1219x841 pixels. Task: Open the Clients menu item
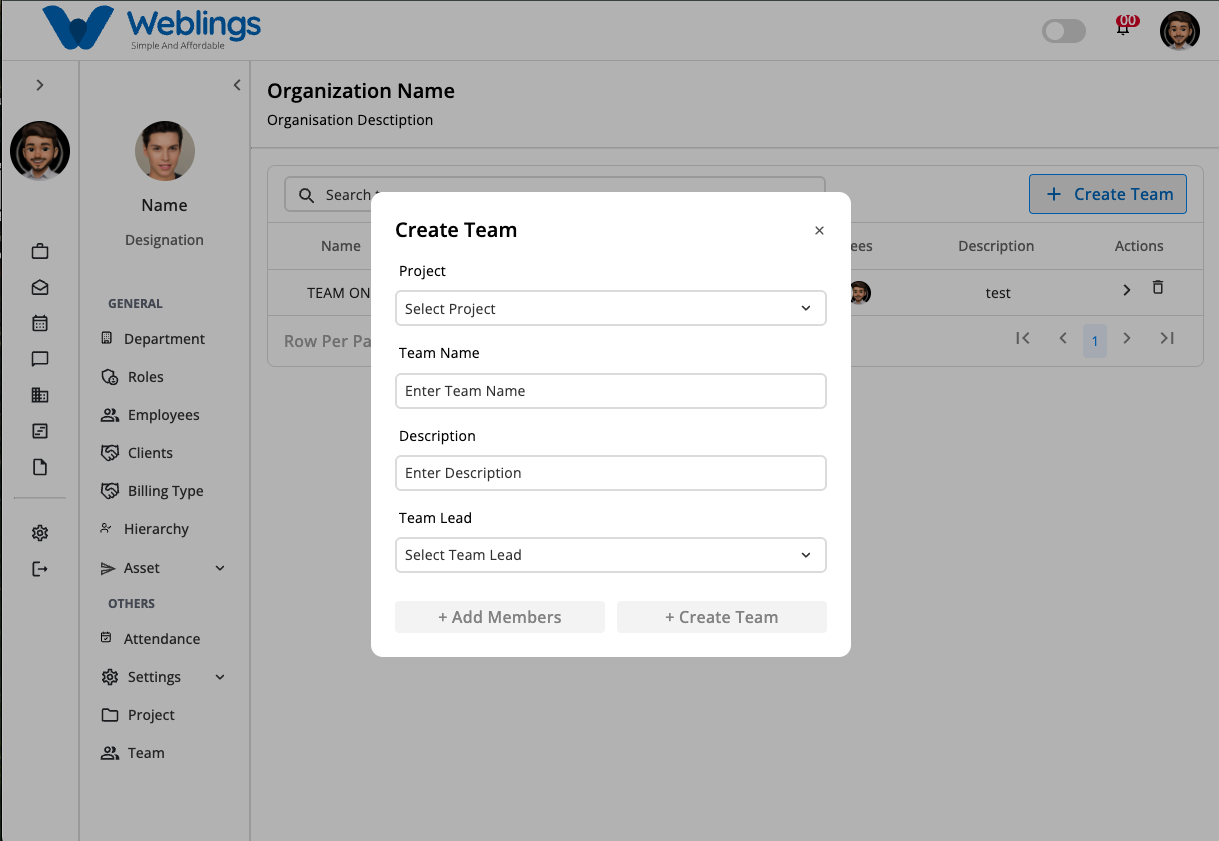pyautogui.click(x=137, y=453)
